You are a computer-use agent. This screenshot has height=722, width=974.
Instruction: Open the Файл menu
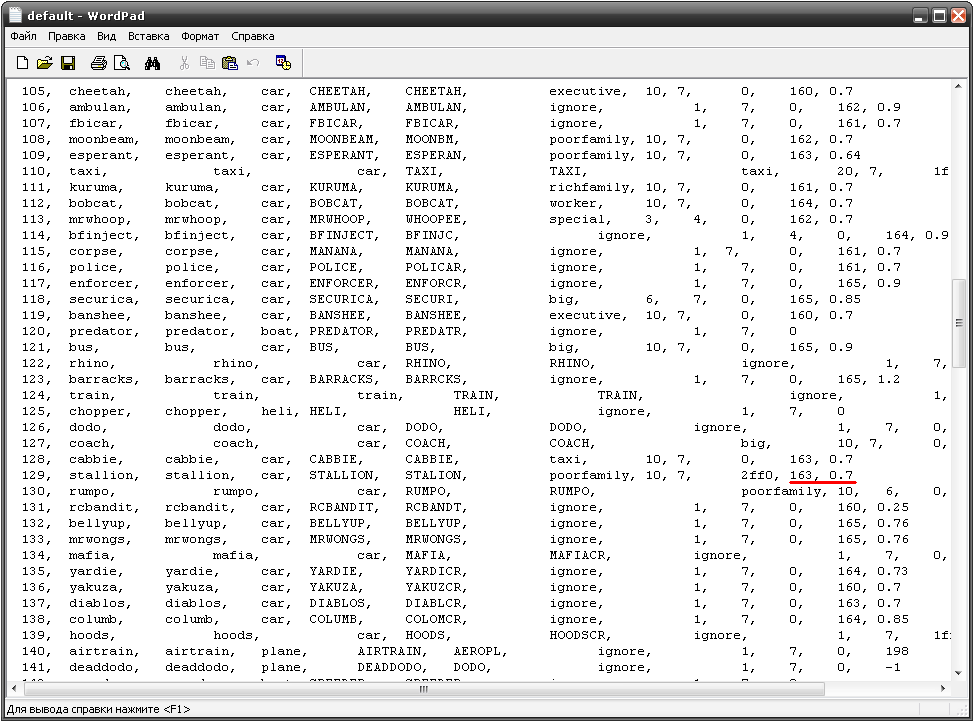click(x=23, y=36)
